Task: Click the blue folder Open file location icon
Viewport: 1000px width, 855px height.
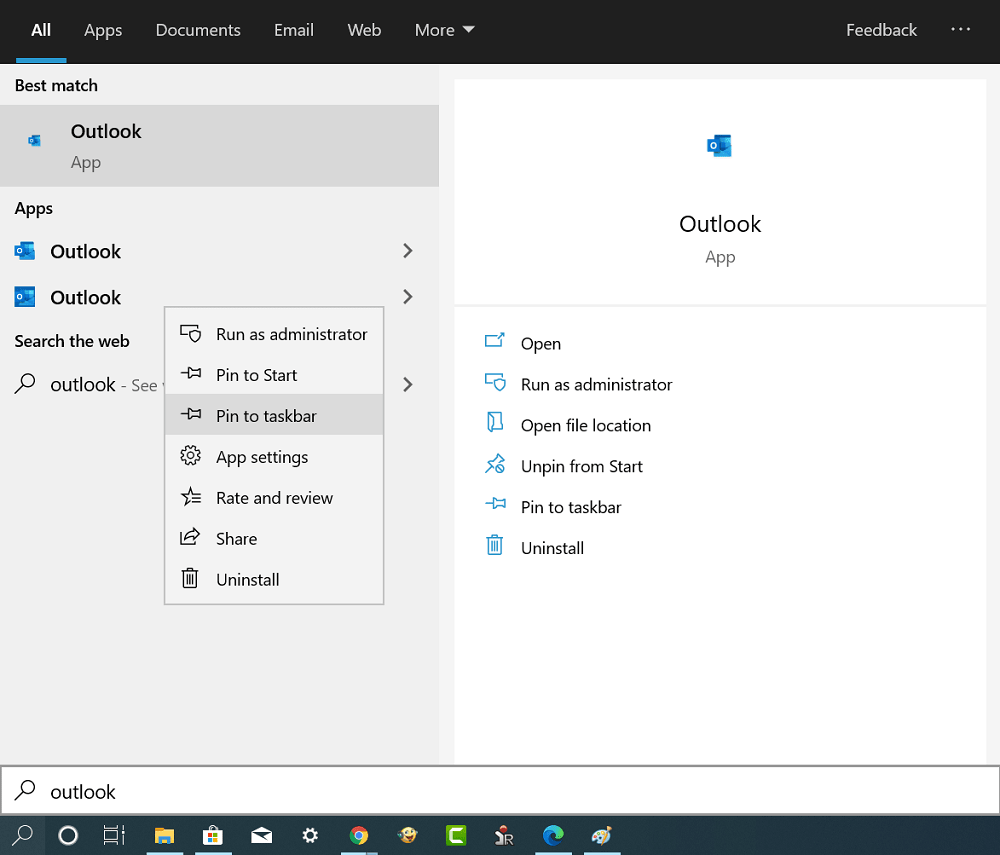Action: (x=495, y=422)
